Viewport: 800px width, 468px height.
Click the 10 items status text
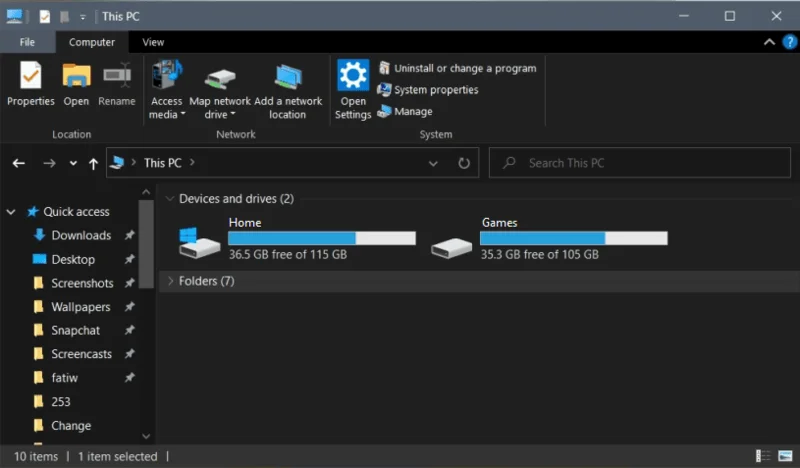coord(36,456)
